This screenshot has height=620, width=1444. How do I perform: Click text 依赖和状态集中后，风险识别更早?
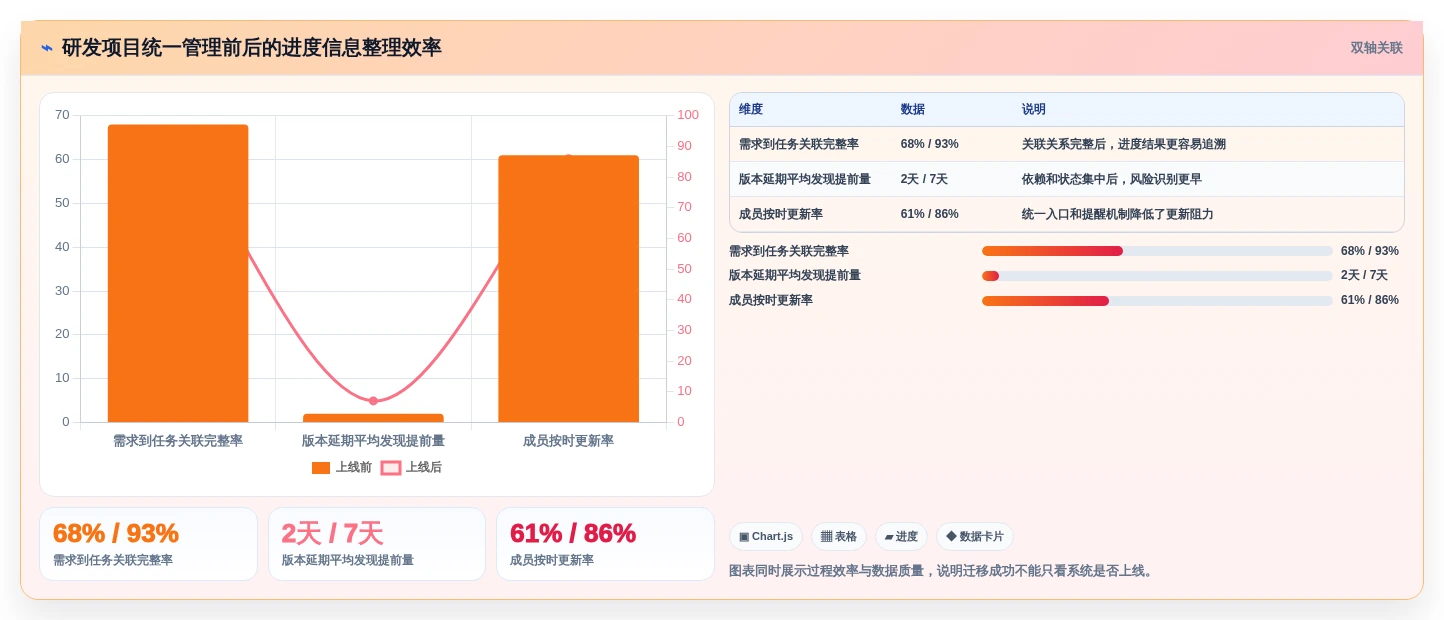pos(1112,179)
